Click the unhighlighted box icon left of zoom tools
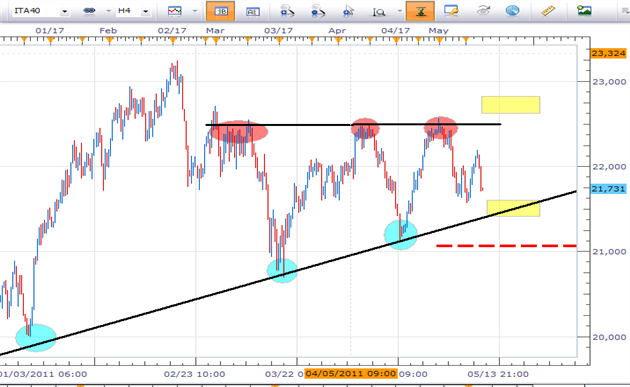The height and width of the screenshot is (387, 630). [x=252, y=12]
